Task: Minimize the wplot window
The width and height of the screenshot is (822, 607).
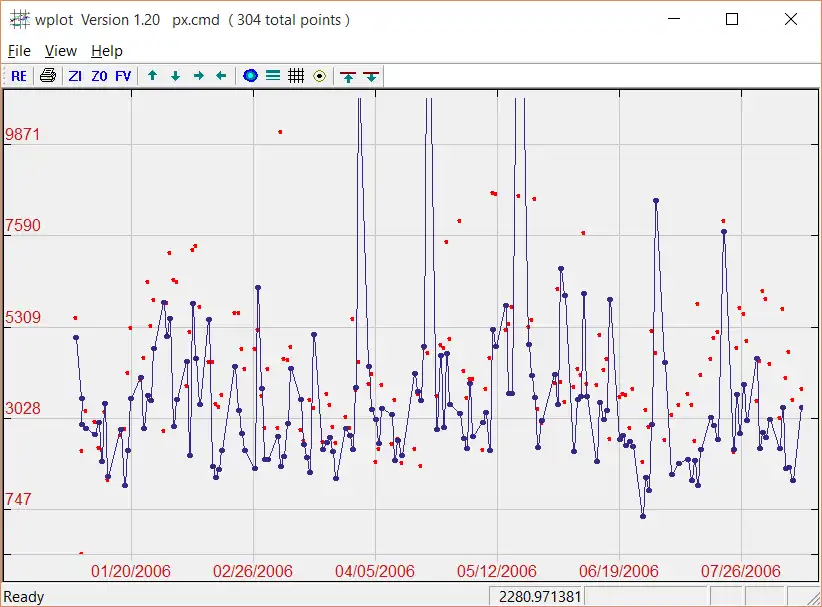Action: (674, 19)
